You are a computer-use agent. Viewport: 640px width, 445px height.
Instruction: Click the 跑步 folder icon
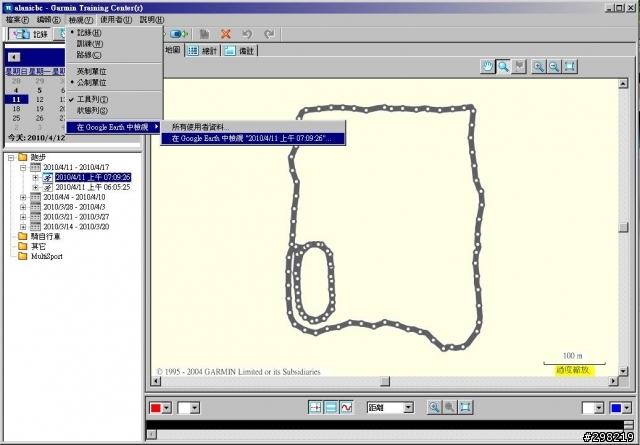coord(23,157)
